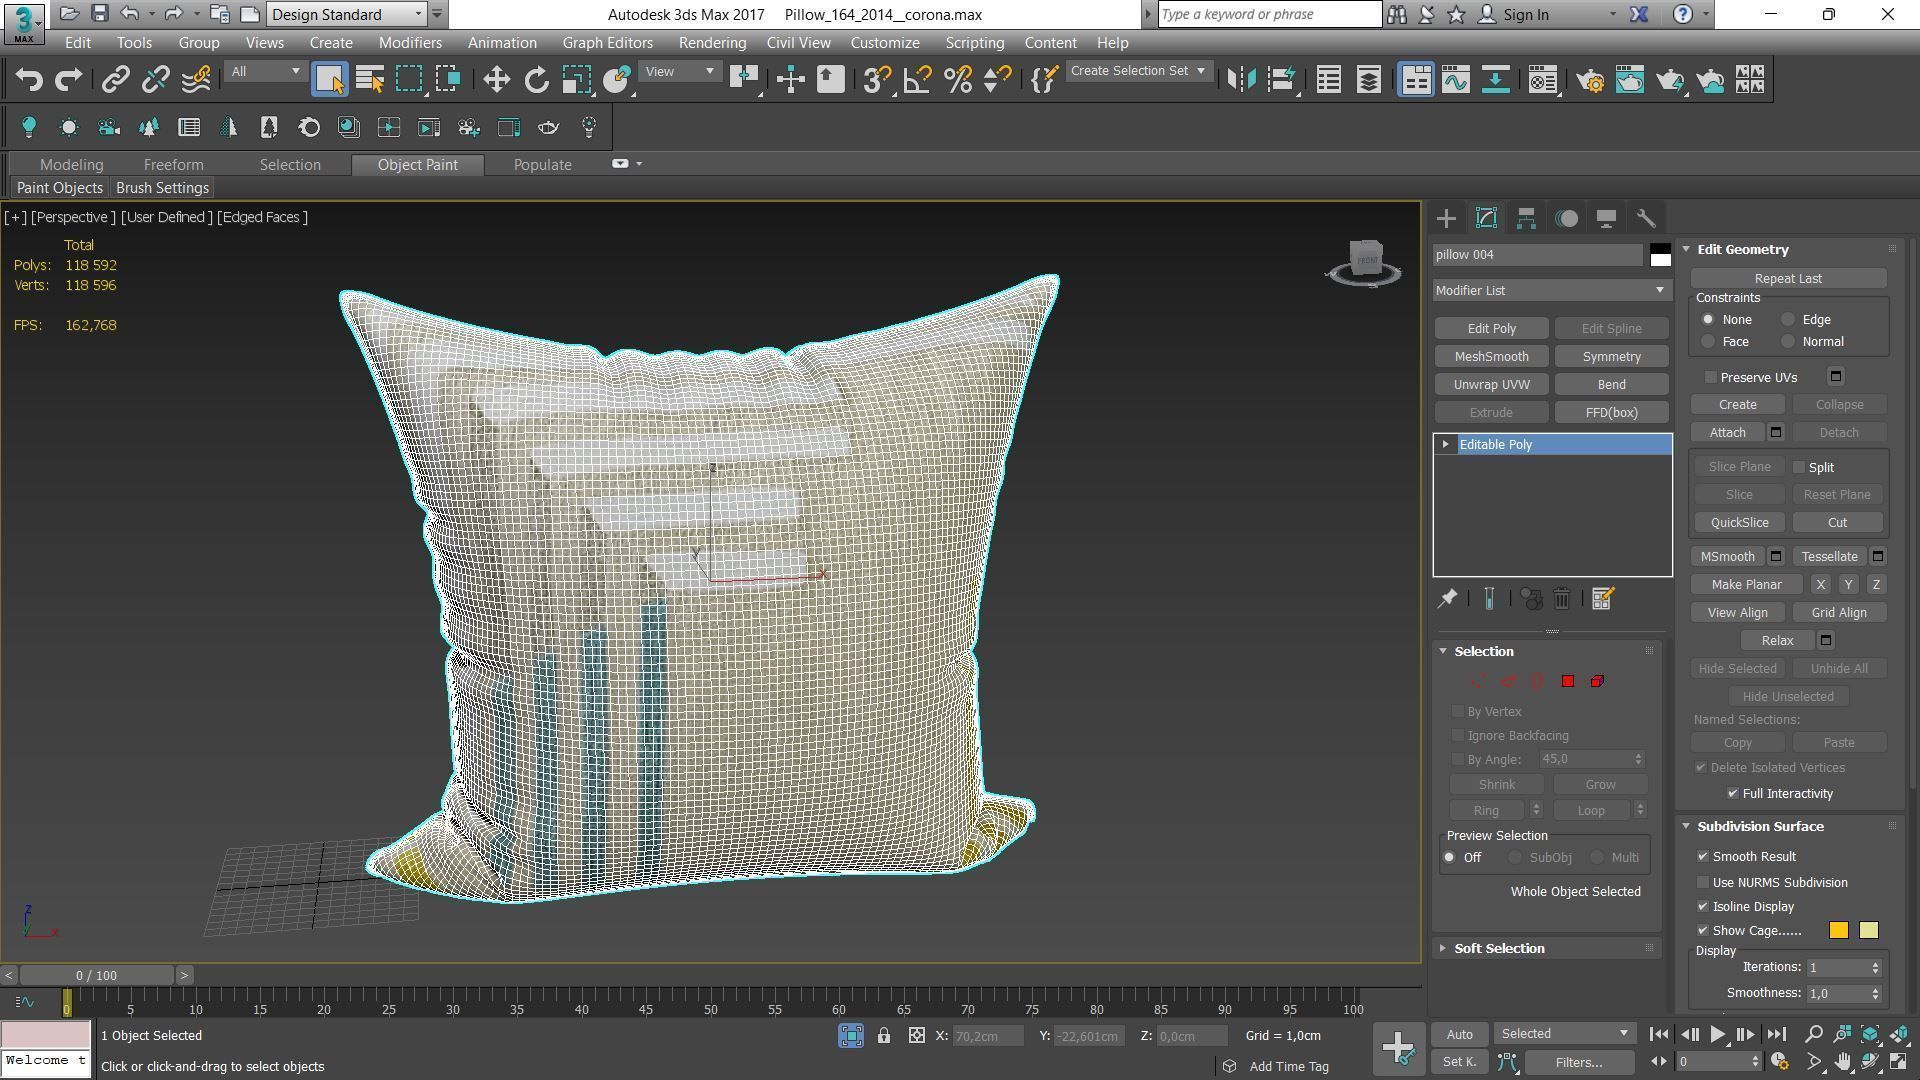Enable the Preserve UVs checkbox

[1711, 377]
